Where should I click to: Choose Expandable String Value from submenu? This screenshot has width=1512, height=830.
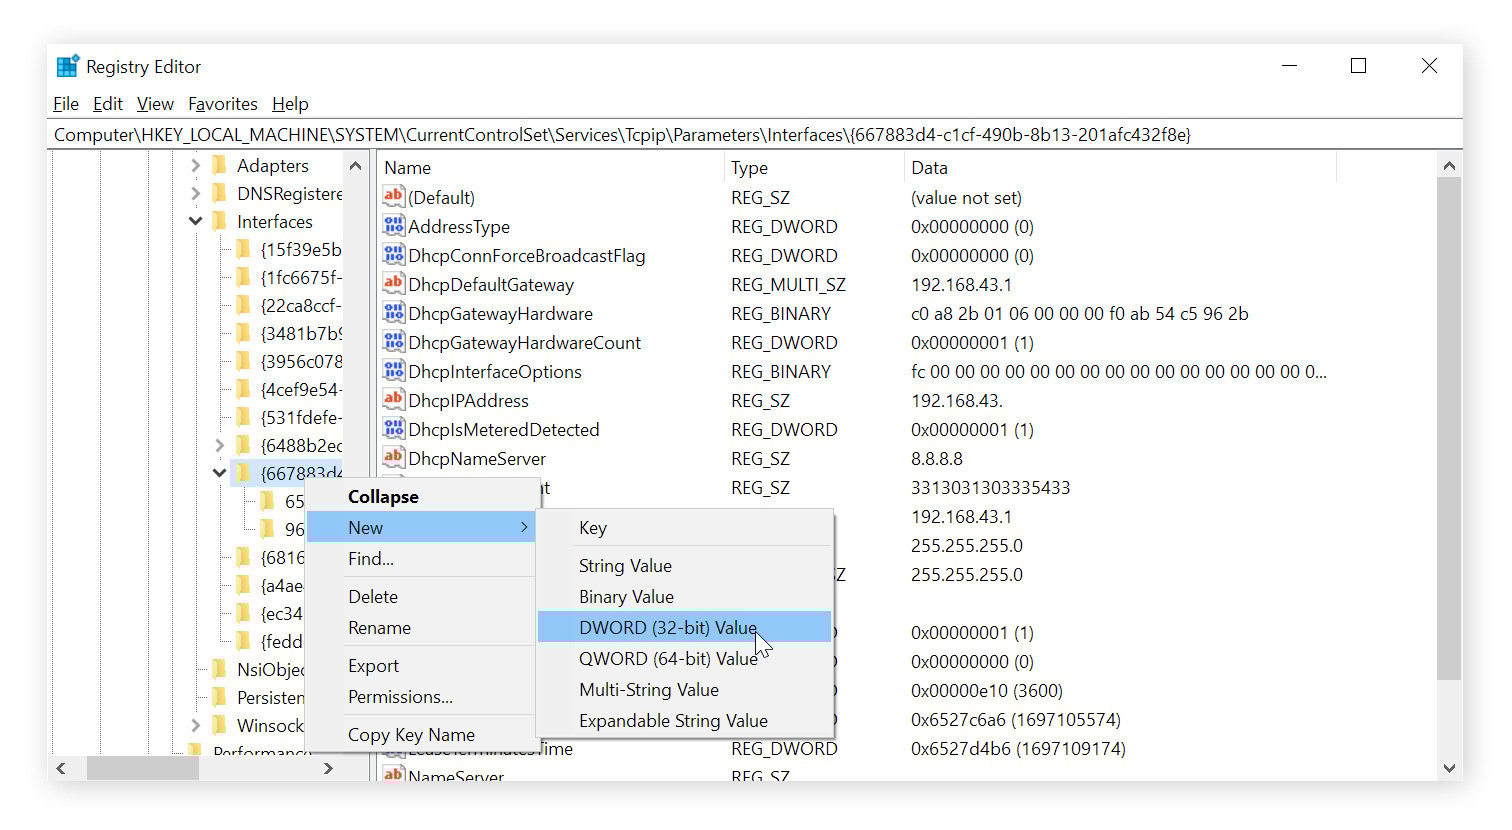pyautogui.click(x=685, y=720)
